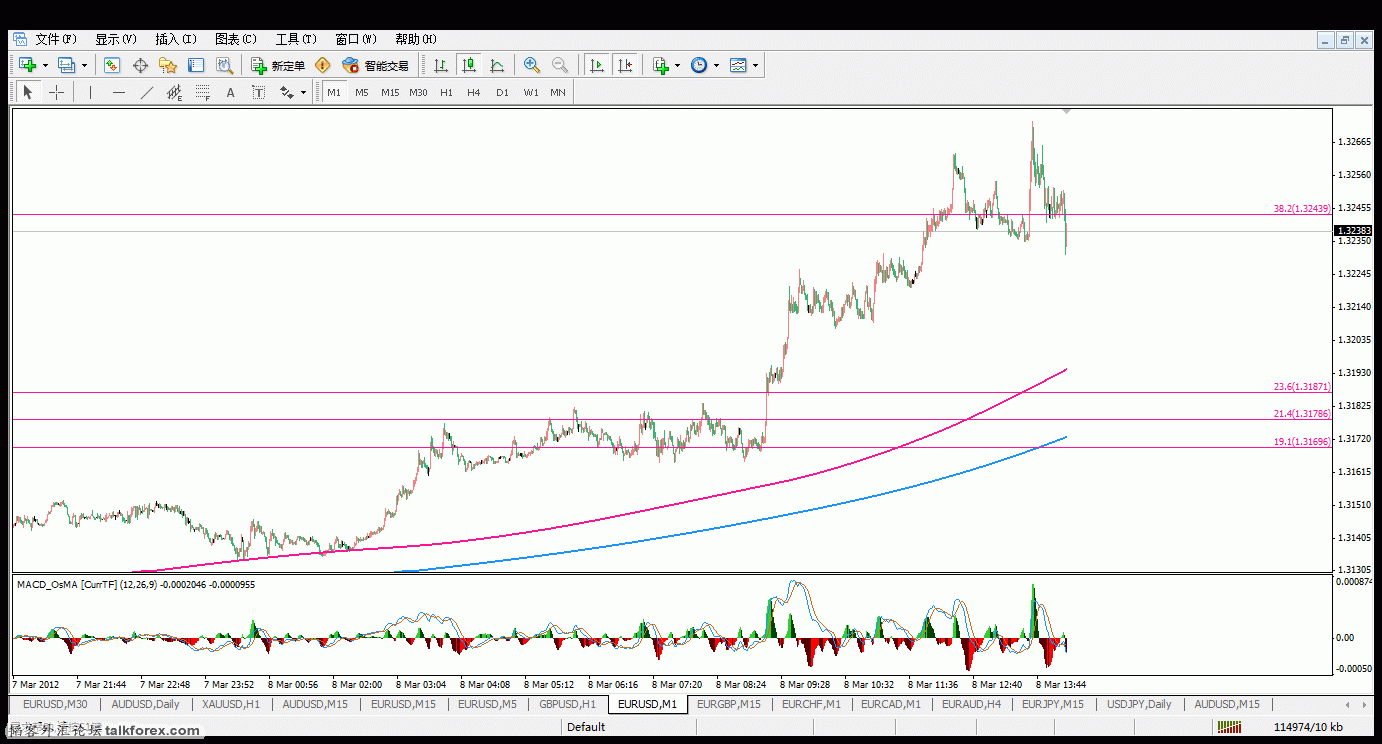Switch to the GBPUSD,H1 chart tab

tap(567, 704)
